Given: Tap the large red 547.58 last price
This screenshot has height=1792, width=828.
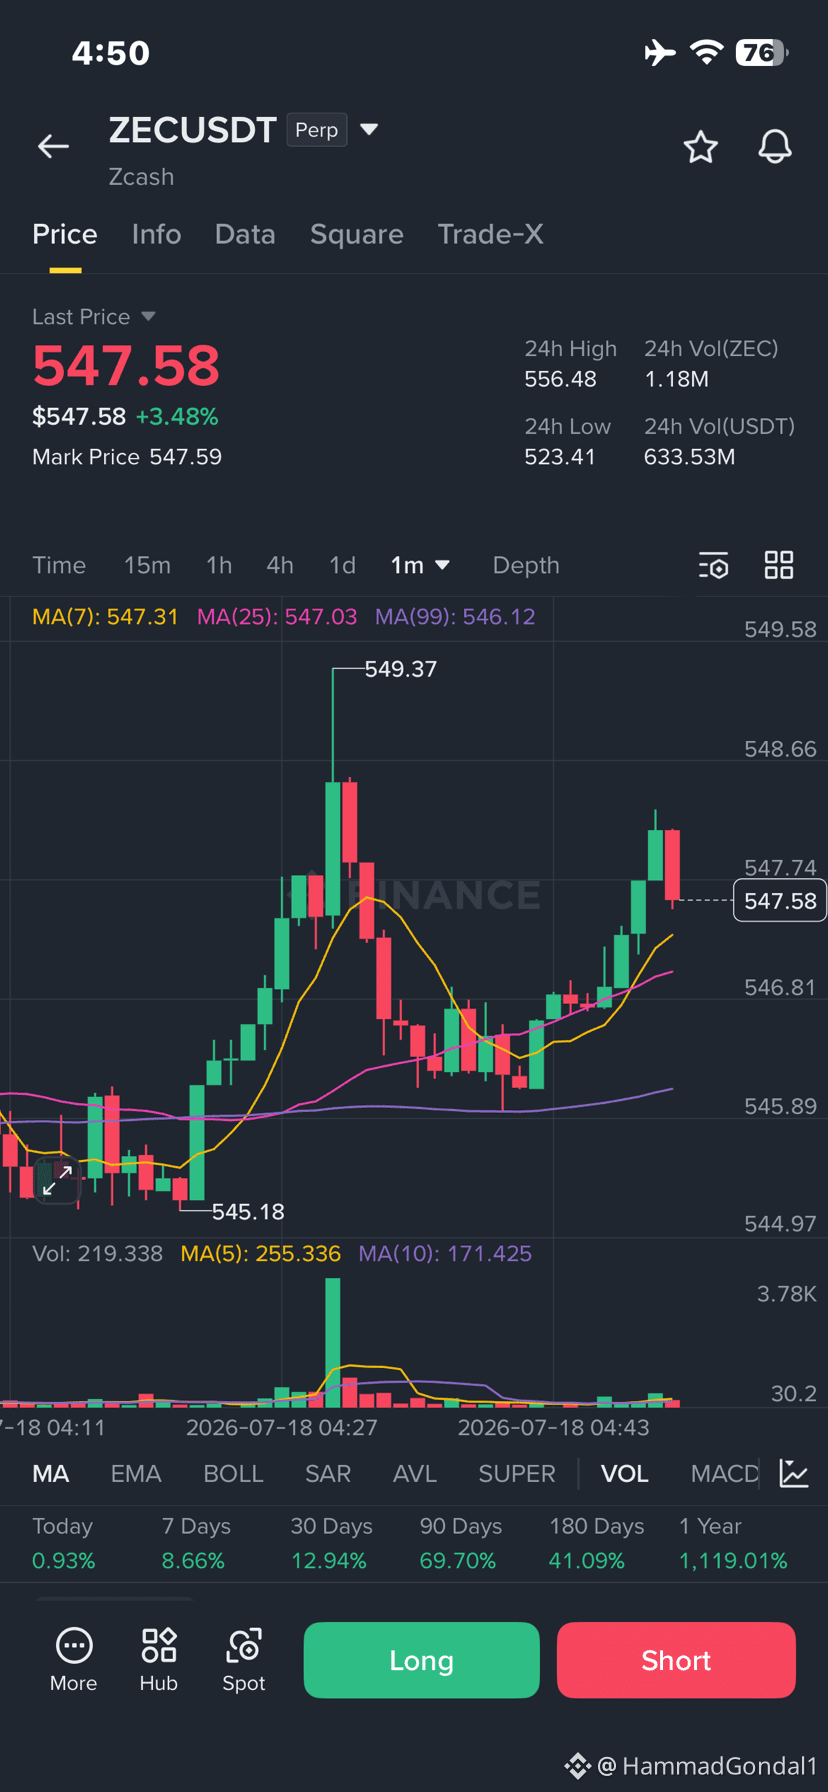Looking at the screenshot, I should pyautogui.click(x=126, y=365).
